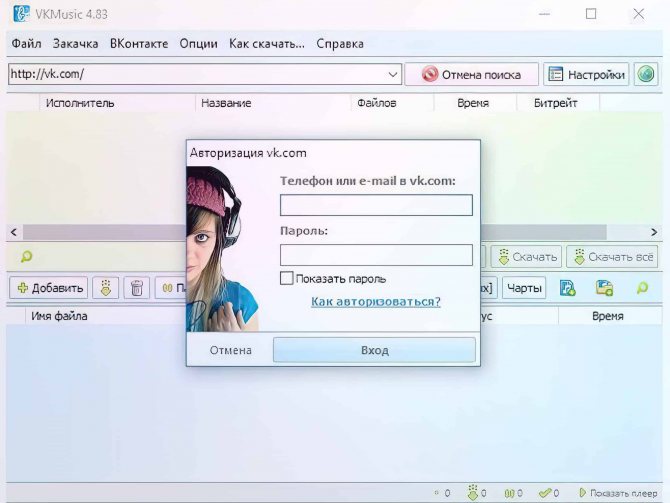
Task: Click the Скачать всё button
Action: click(x=612, y=256)
